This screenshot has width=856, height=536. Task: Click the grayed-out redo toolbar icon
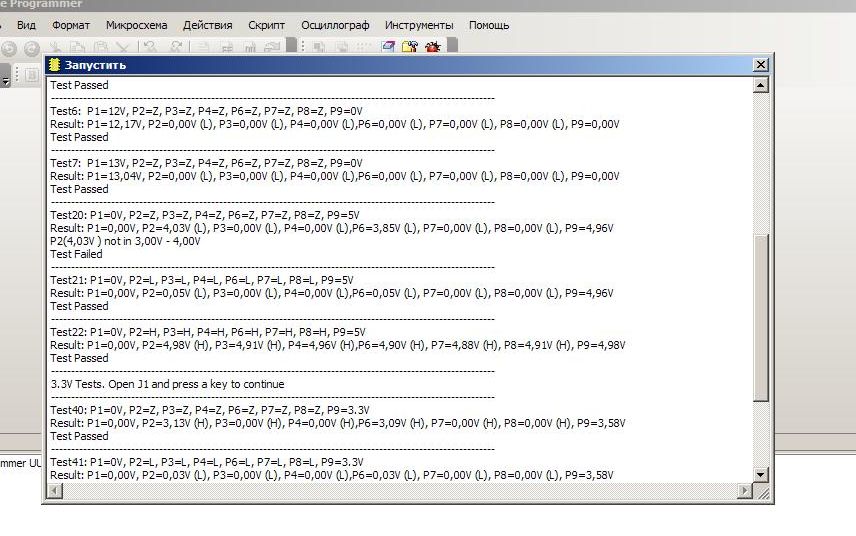click(x=176, y=47)
